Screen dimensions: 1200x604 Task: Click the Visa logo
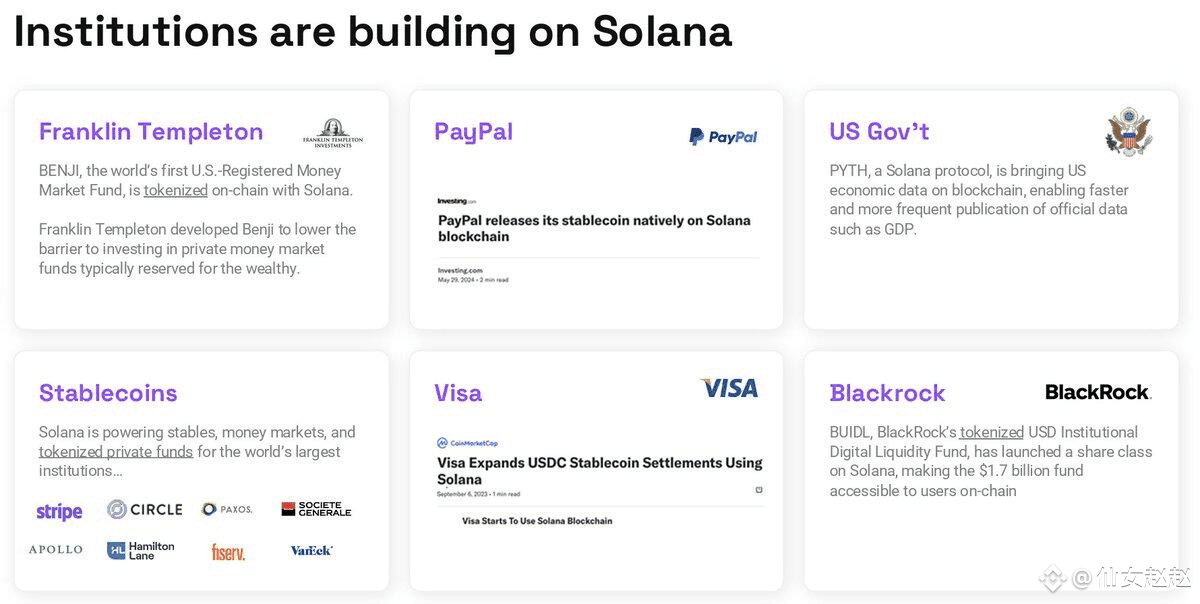729,388
